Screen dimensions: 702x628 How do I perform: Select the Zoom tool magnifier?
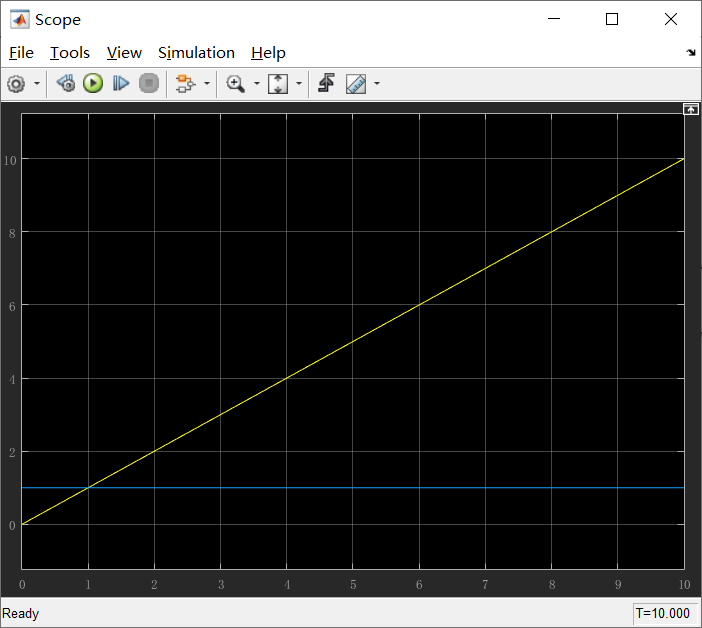235,84
